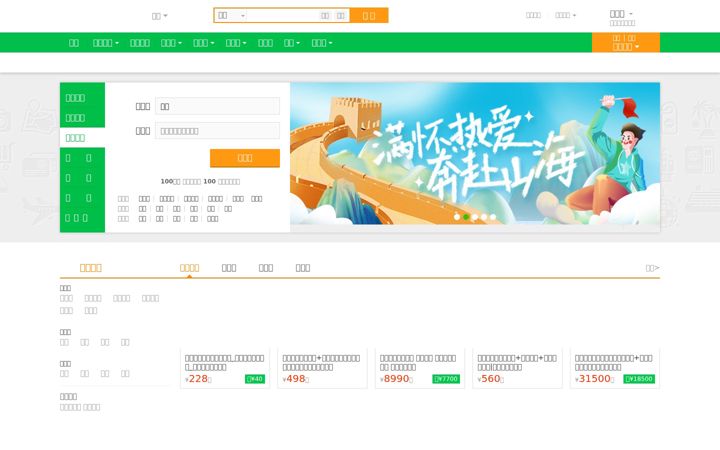Open the orange box at the navigation bar's right end
The width and height of the screenshot is (720, 450).
(x=626, y=42)
